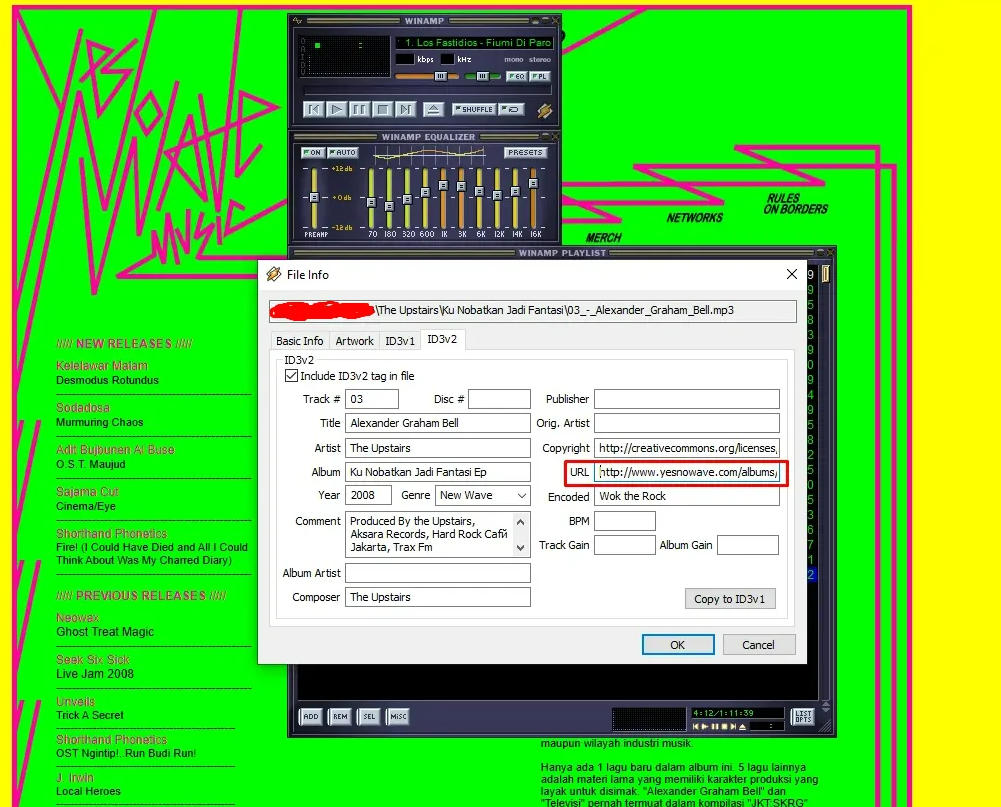Image resolution: width=1001 pixels, height=807 pixels.
Task: Click into the Album Artist field
Action: click(437, 573)
